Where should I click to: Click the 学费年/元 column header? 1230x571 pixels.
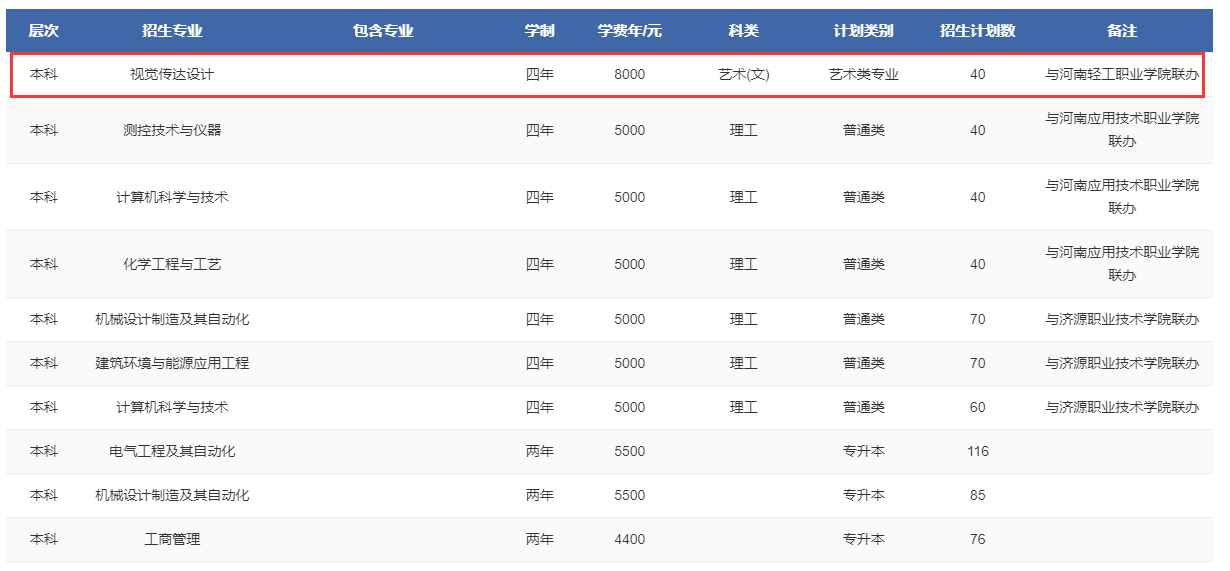point(630,31)
